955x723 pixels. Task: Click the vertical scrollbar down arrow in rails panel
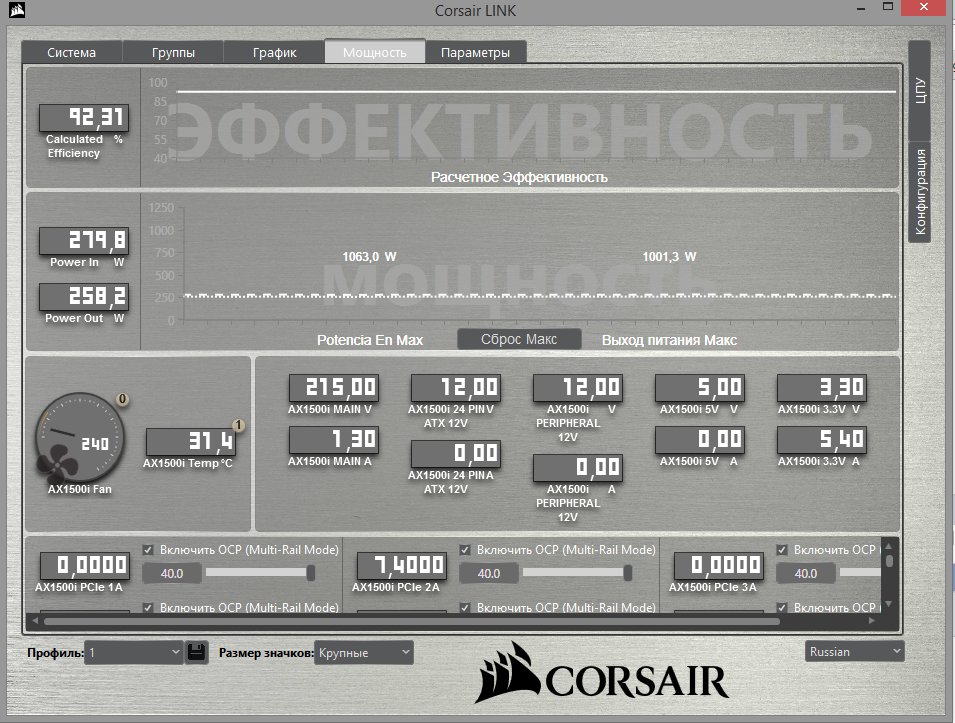[x=889, y=604]
